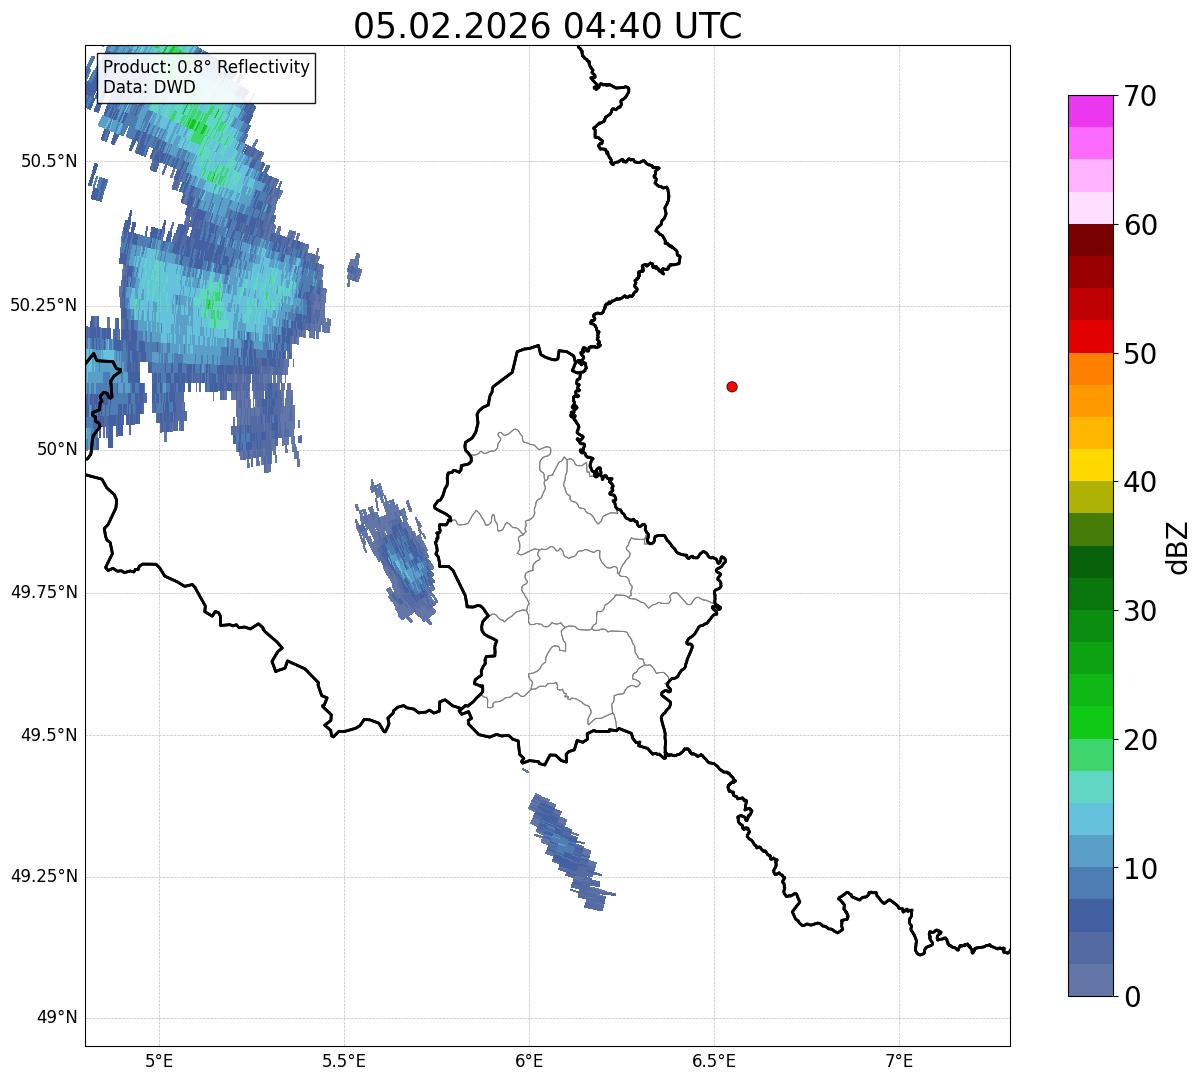Click the latitude label 49.25°N
The width and height of the screenshot is (1202, 1081).
pos(44,877)
